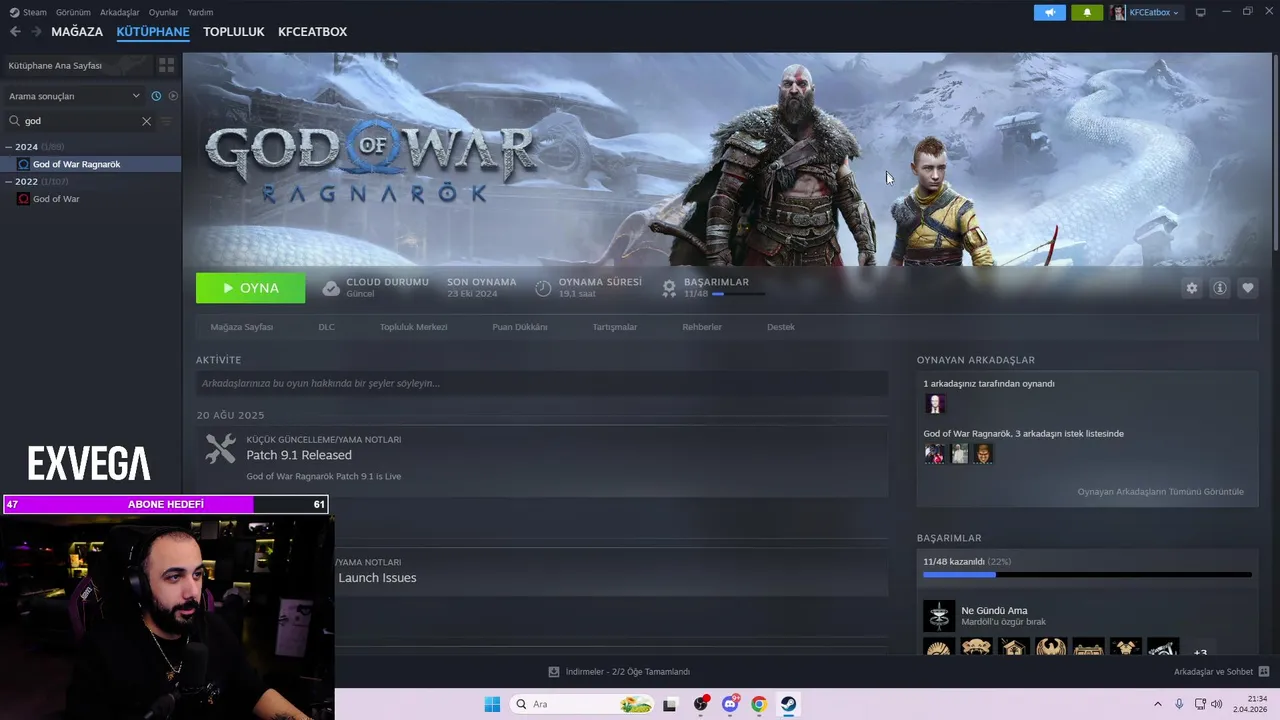
Task: Open the Puan Dükkânı link
Action: (520, 327)
